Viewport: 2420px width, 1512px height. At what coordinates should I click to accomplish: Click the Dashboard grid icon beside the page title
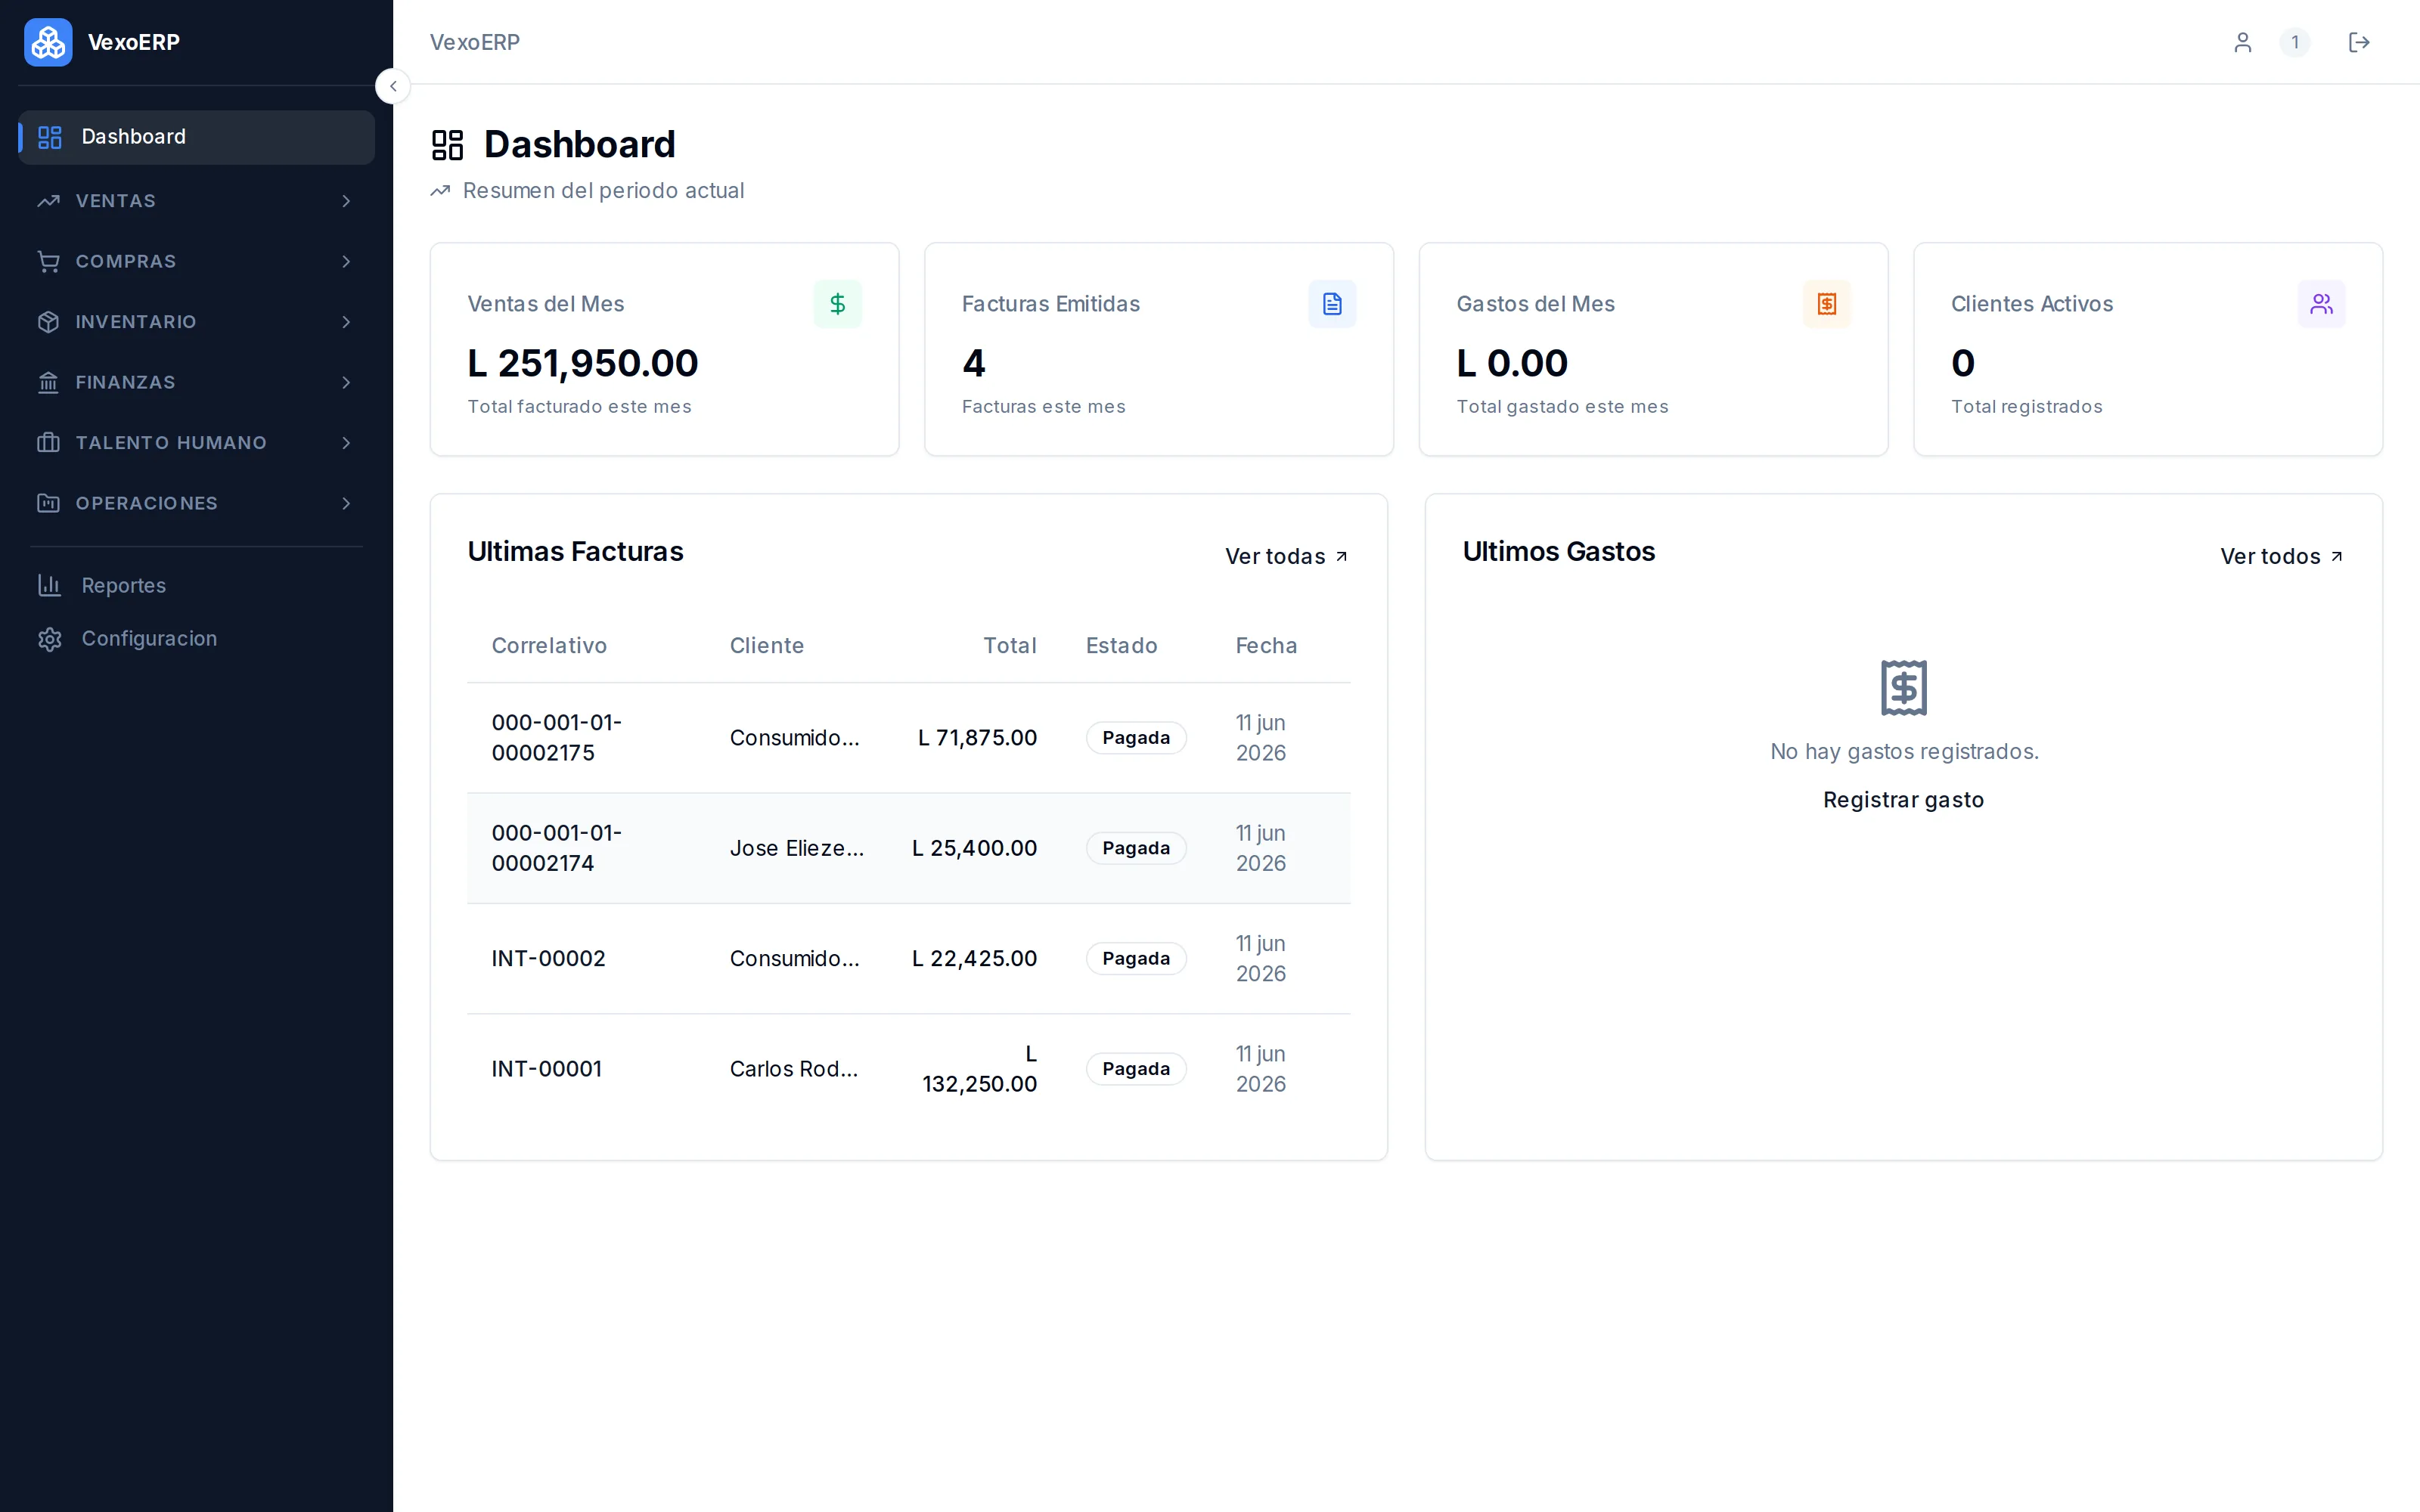[x=447, y=145]
